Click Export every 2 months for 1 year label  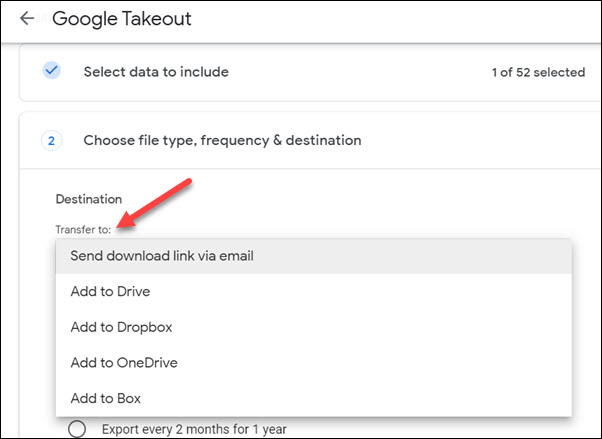pyautogui.click(x=194, y=429)
